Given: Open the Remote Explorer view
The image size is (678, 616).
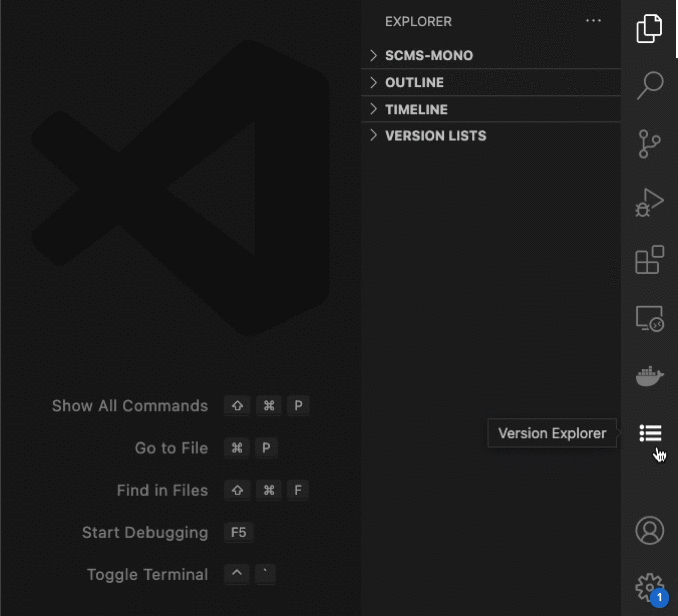Looking at the screenshot, I should (649, 318).
